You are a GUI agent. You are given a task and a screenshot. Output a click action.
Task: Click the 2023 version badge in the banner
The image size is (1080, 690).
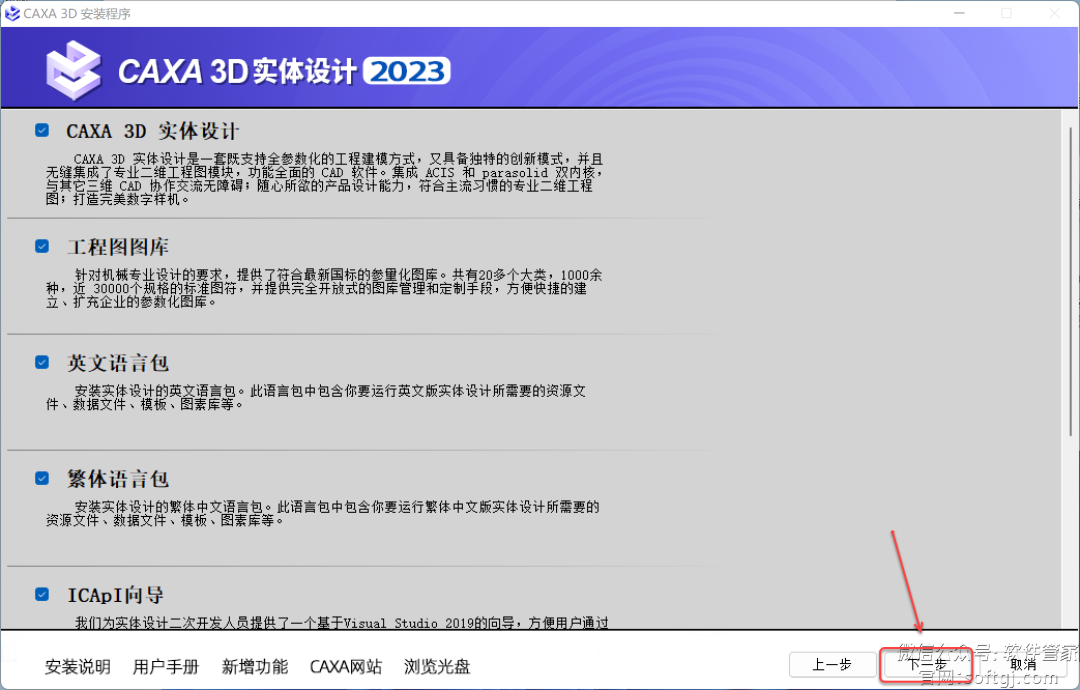(x=406, y=72)
